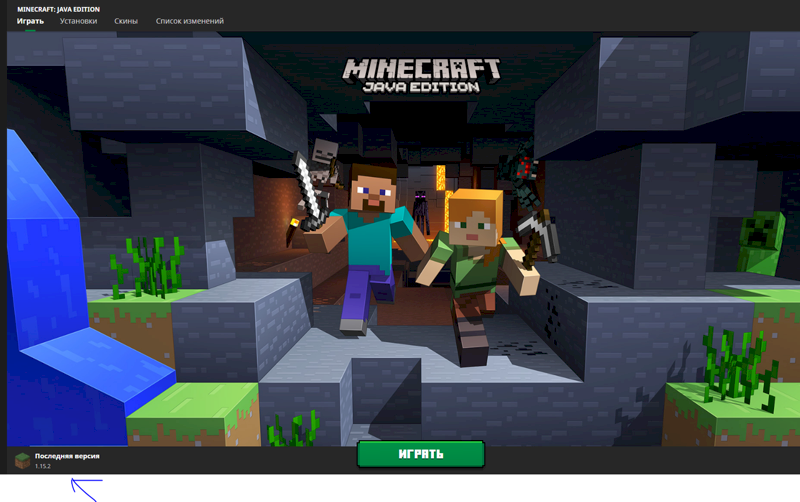This screenshot has width=800, height=502.
Task: Click the Creeper peeking on the right
Action: point(761,240)
